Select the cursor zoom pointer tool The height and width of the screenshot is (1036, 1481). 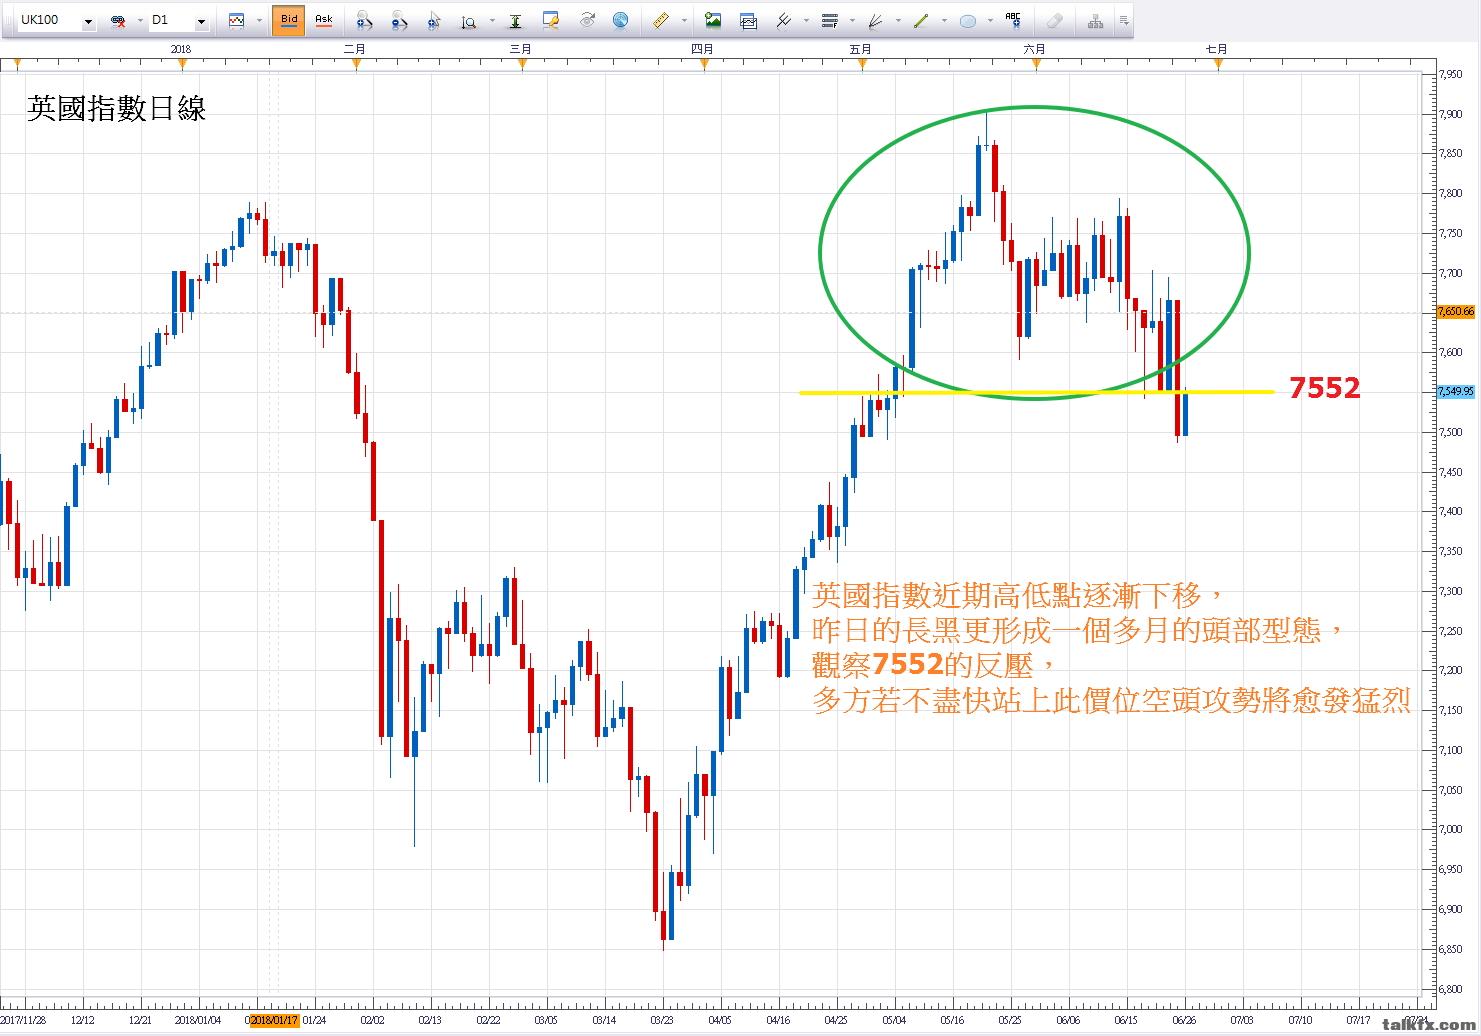coord(433,20)
